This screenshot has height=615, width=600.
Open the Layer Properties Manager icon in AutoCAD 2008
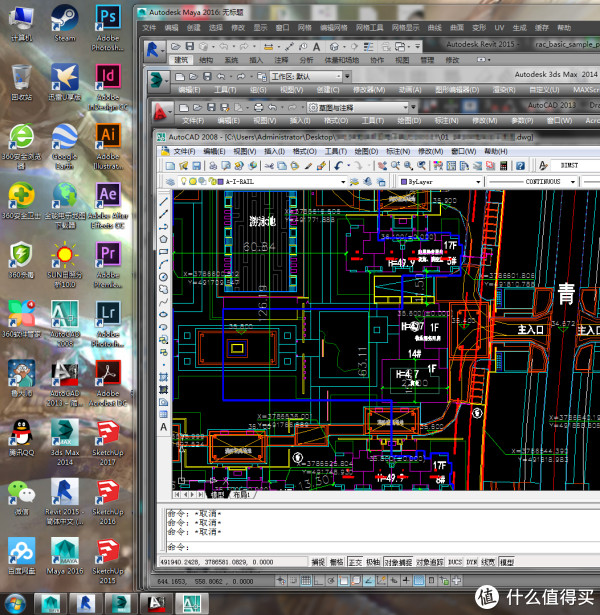click(x=170, y=182)
